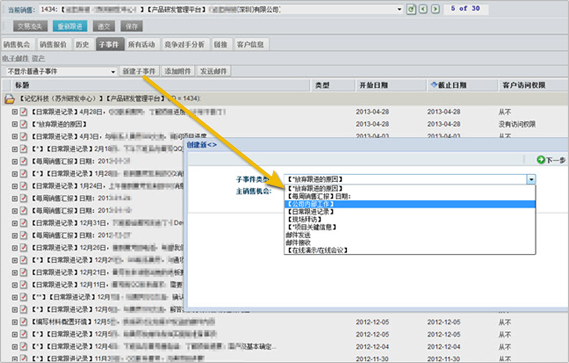Choose 项目关键信息 in the dropdown list

point(410,227)
